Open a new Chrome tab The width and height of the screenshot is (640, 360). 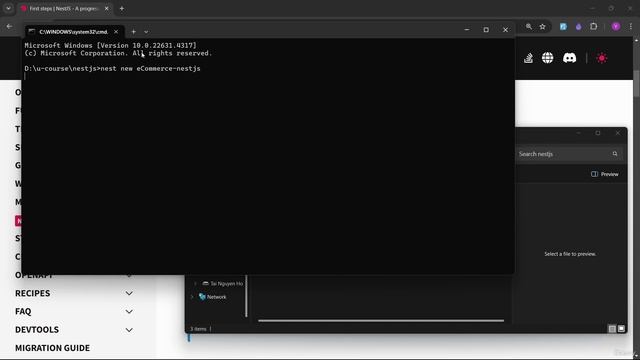122,8
